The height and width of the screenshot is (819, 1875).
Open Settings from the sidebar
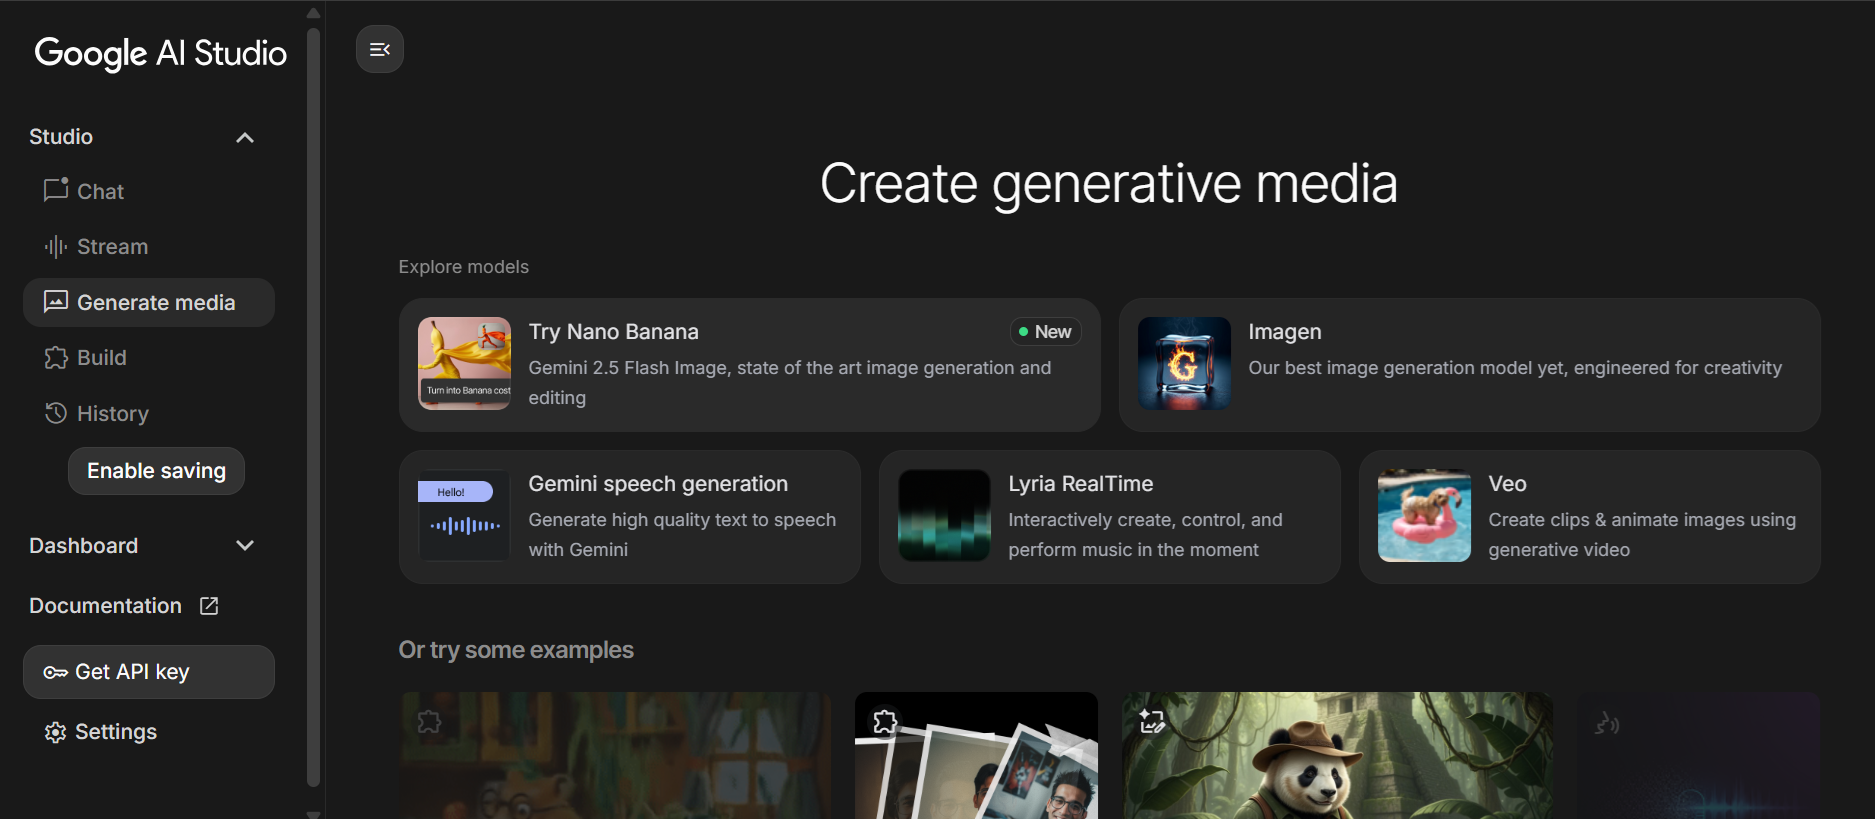(149, 732)
